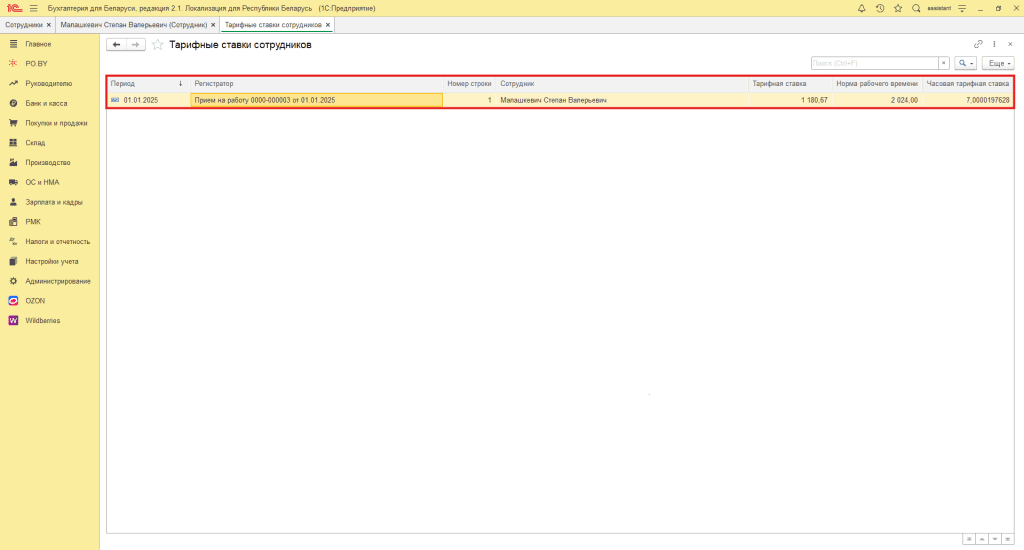Go back with the left arrow

[x=116, y=44]
